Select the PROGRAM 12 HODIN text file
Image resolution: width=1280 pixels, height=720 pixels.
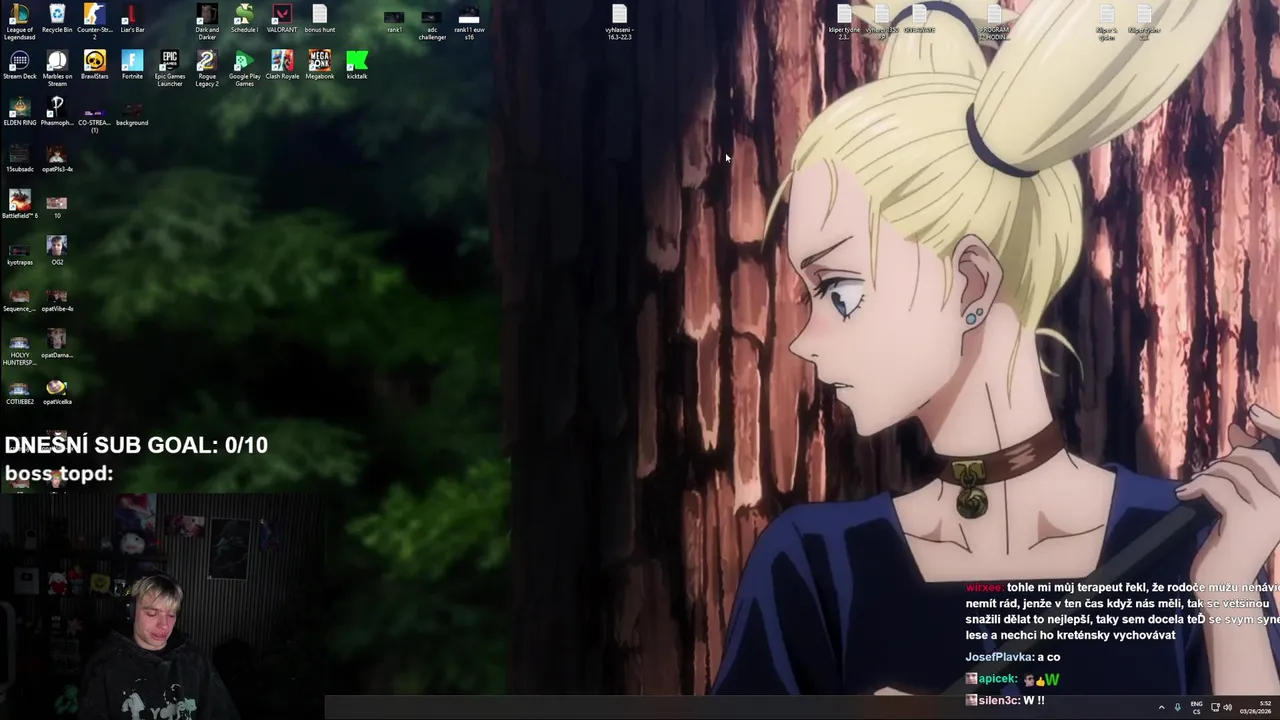(994, 22)
